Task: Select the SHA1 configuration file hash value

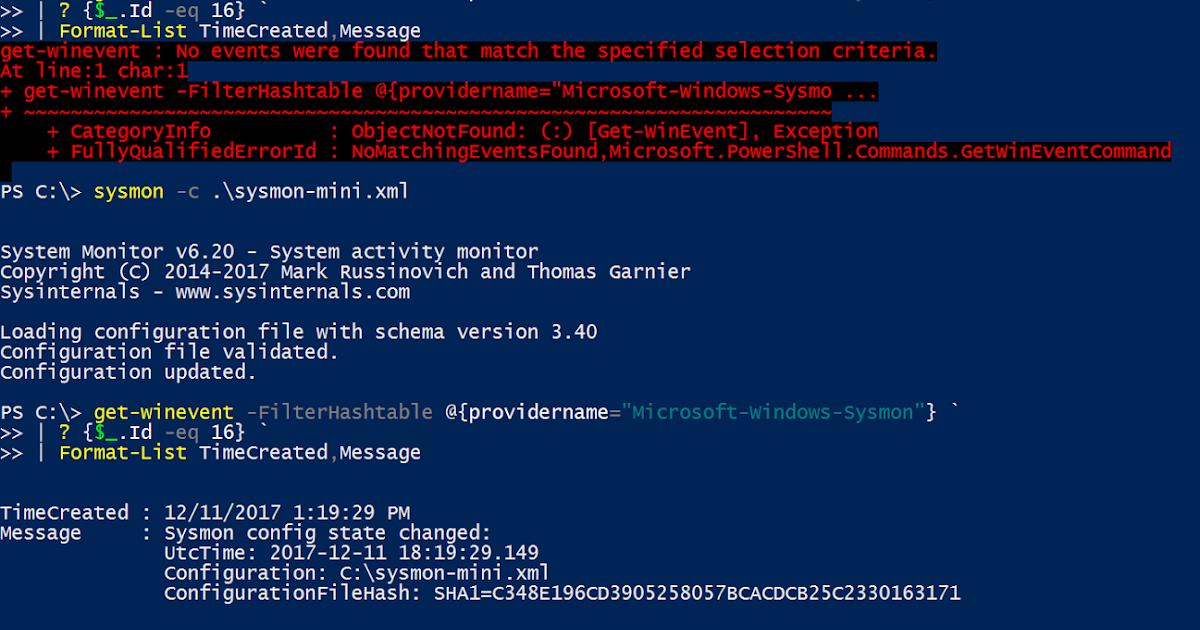Action: 696,593
